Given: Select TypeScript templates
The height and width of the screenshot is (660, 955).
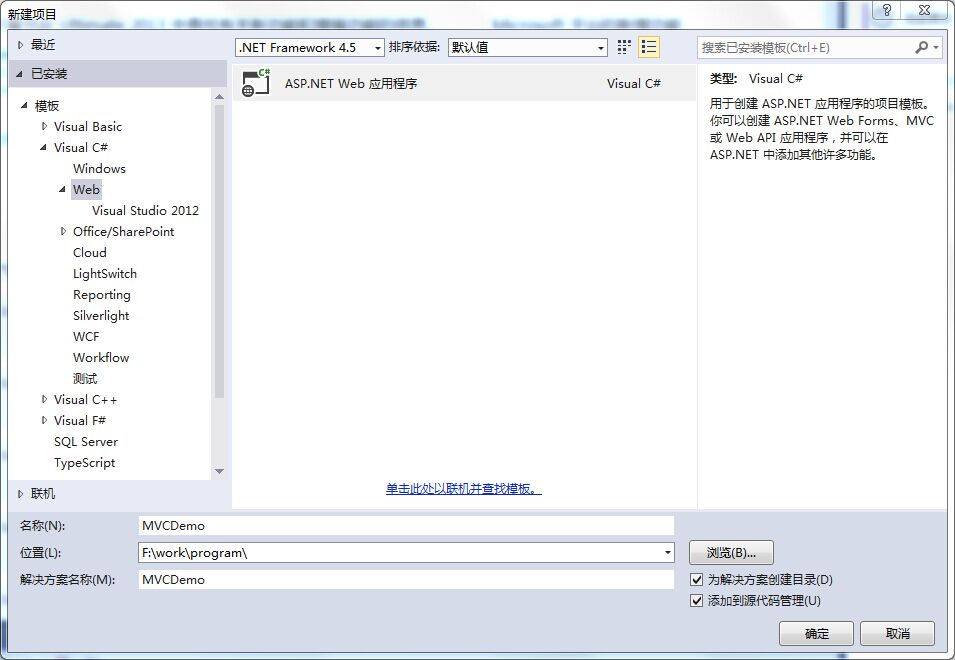Looking at the screenshot, I should 85,463.
